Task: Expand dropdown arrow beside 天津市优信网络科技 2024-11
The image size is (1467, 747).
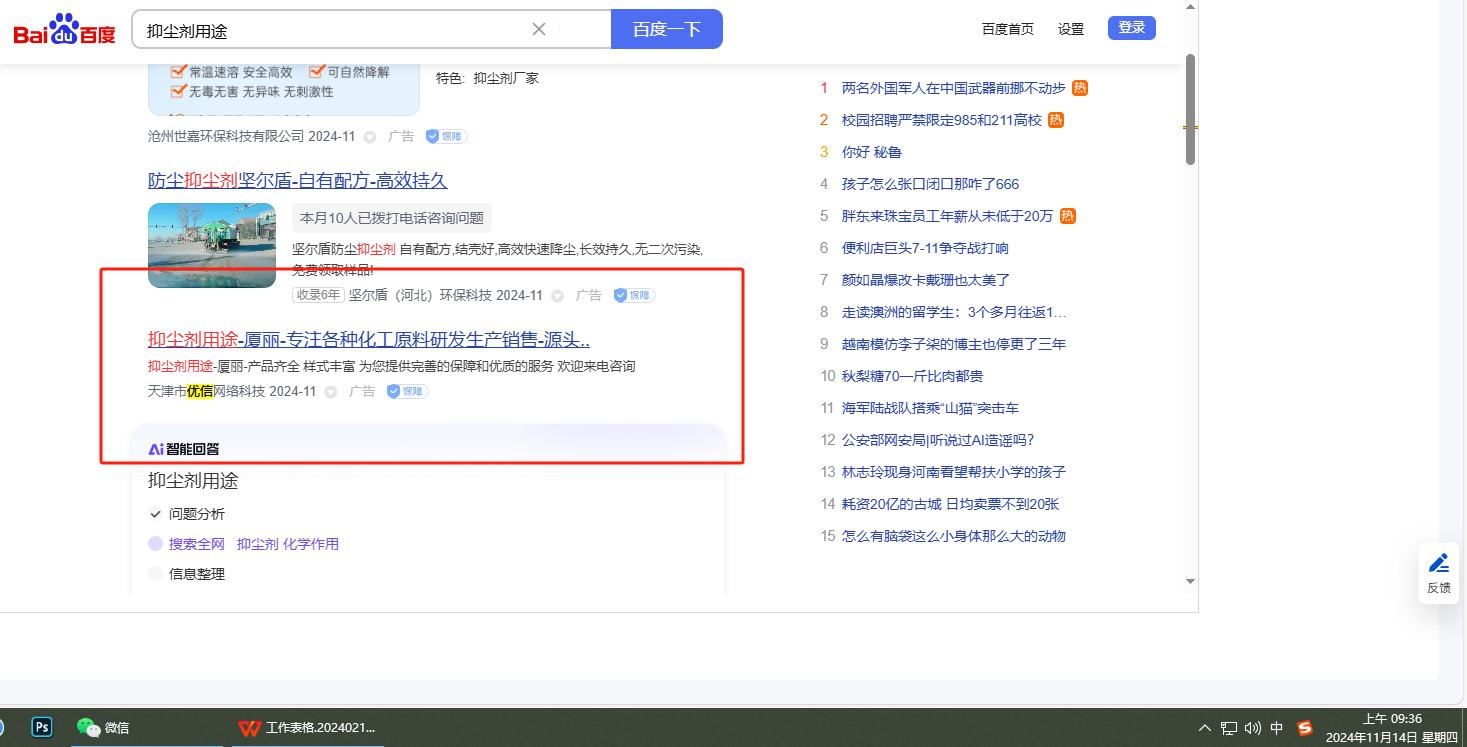Action: click(x=331, y=392)
